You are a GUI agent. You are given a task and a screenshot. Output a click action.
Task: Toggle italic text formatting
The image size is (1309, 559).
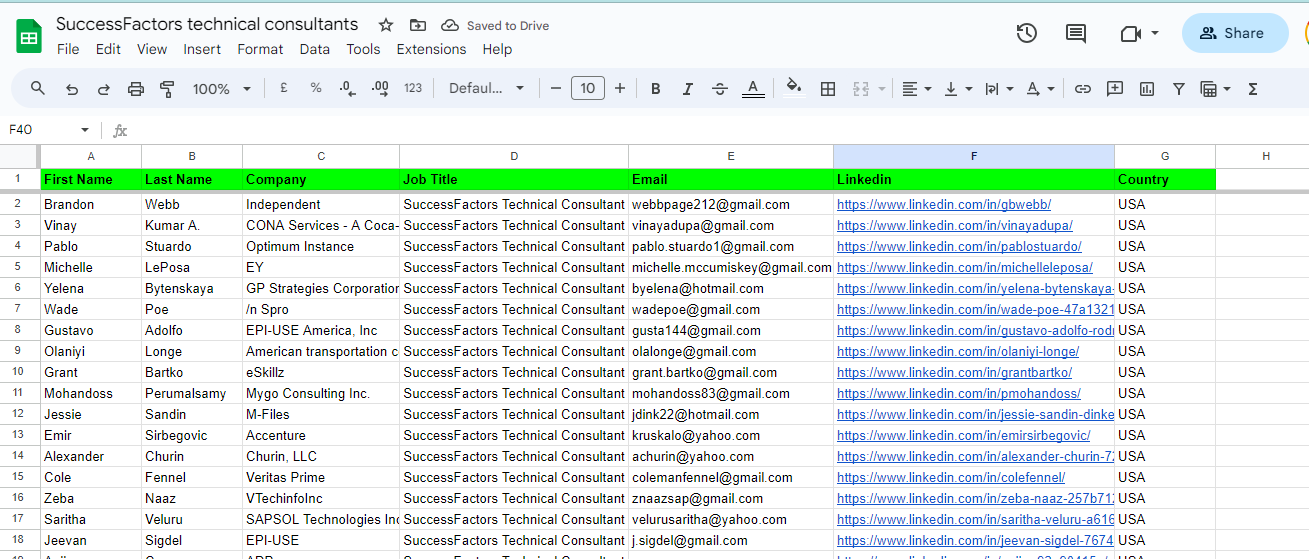pyautogui.click(x=688, y=89)
